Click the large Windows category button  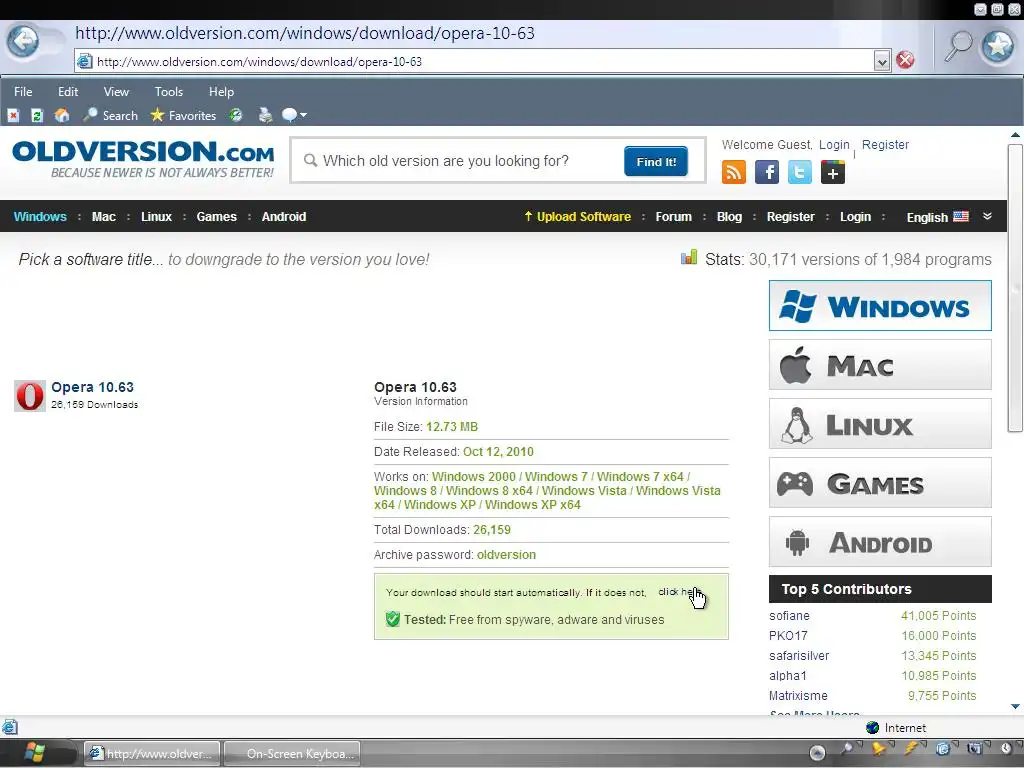880,306
